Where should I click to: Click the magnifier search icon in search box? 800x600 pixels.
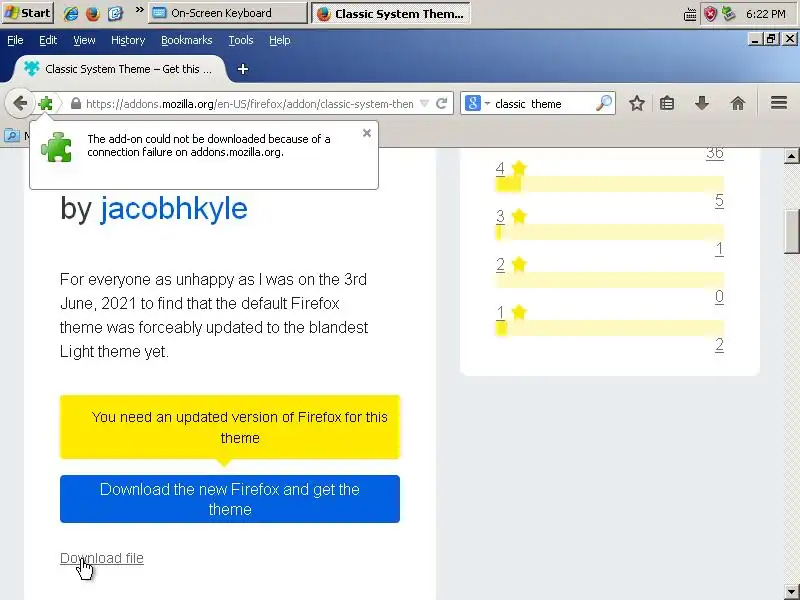pyautogui.click(x=604, y=104)
